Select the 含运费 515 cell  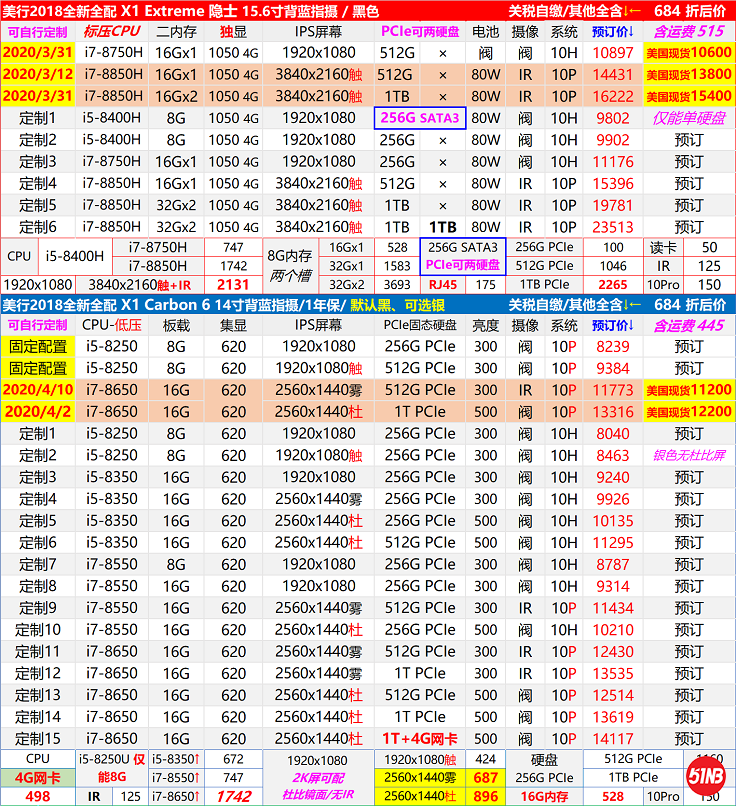point(688,31)
